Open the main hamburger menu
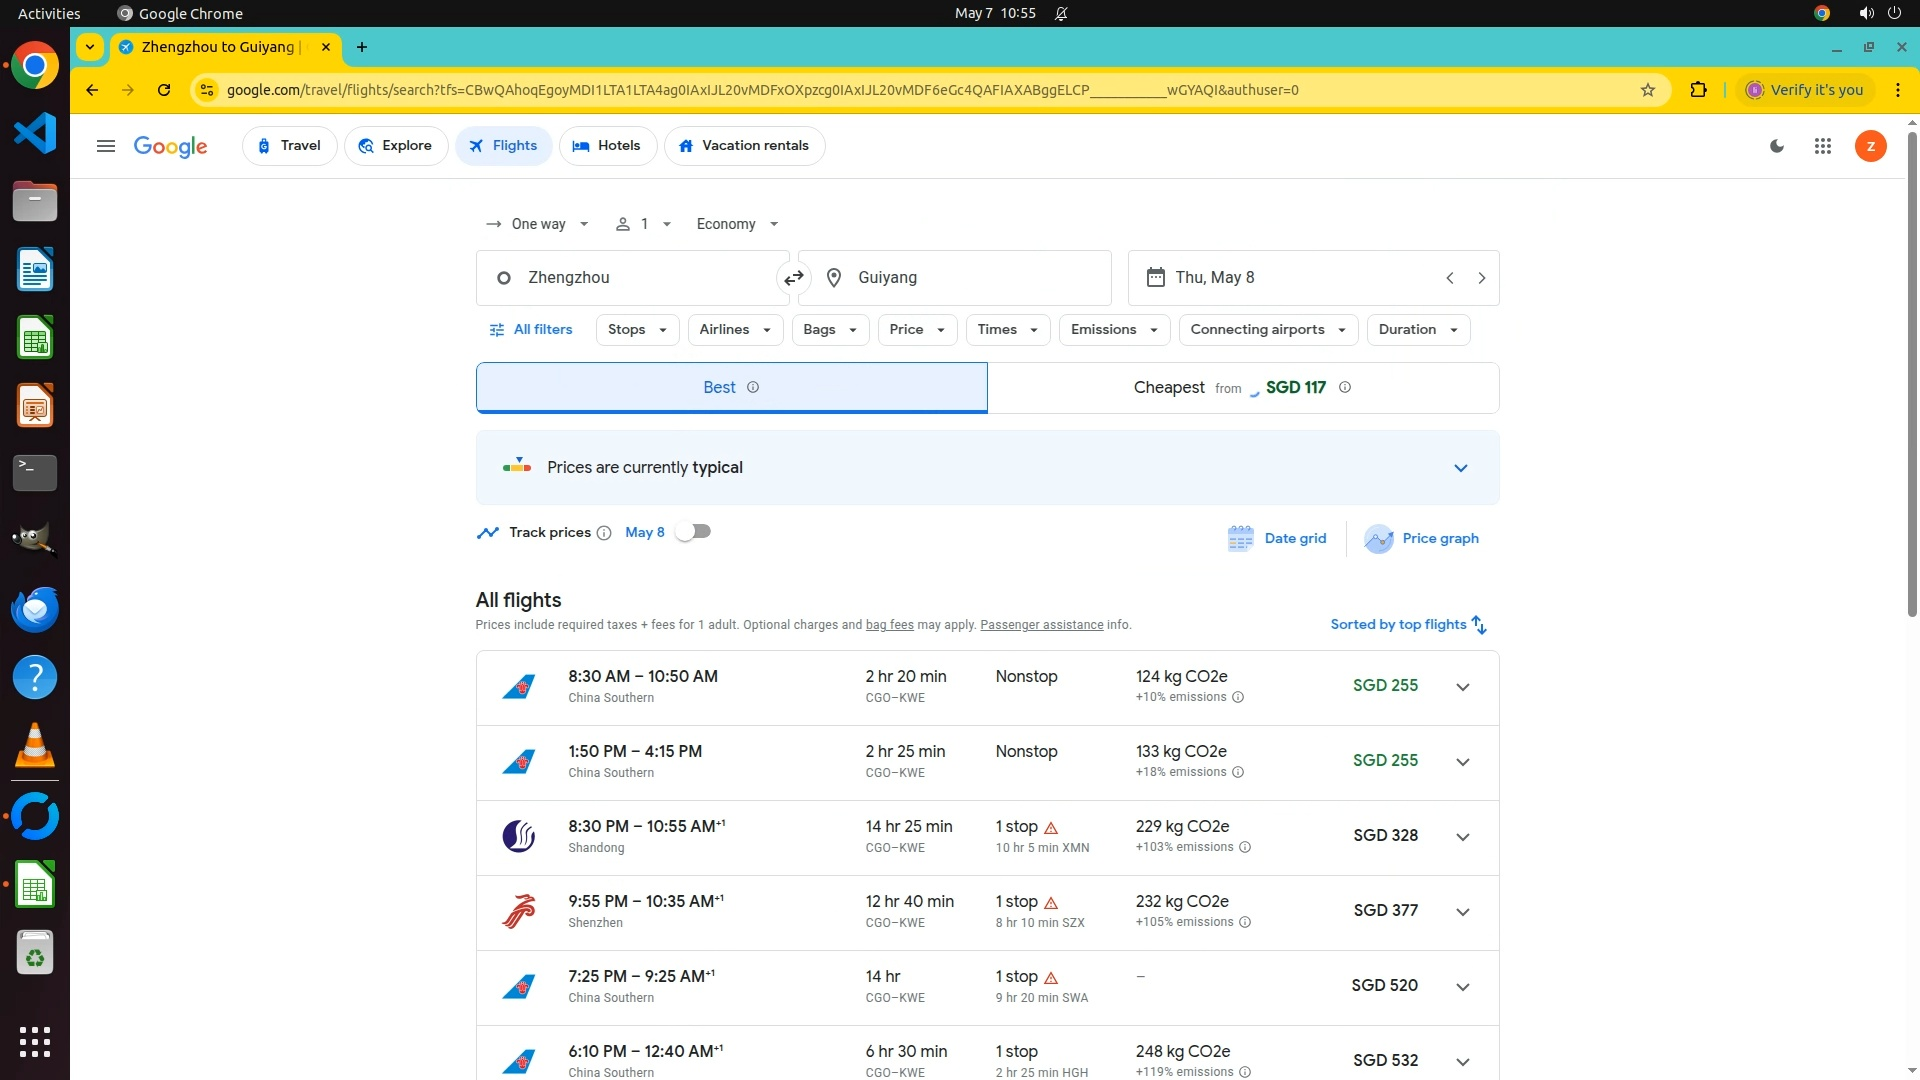This screenshot has height=1080, width=1920. point(106,146)
